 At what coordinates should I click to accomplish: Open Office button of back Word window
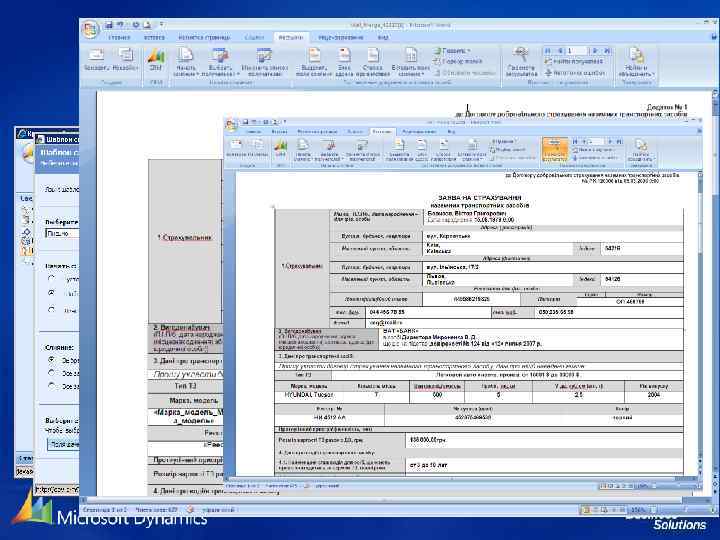click(x=90, y=29)
